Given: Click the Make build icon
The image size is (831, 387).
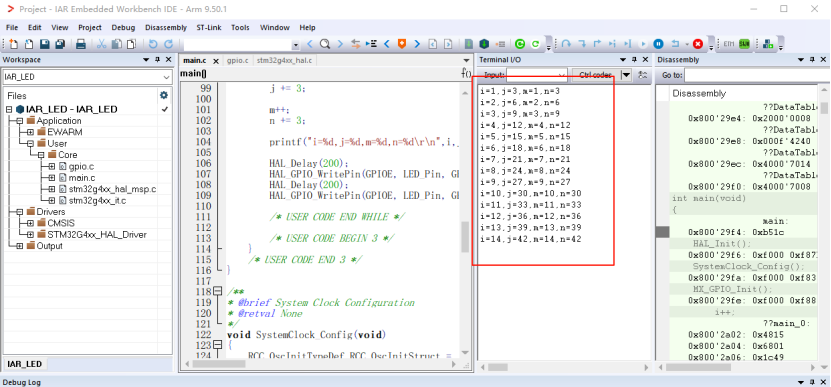Looking at the screenshot, I should click(484, 44).
